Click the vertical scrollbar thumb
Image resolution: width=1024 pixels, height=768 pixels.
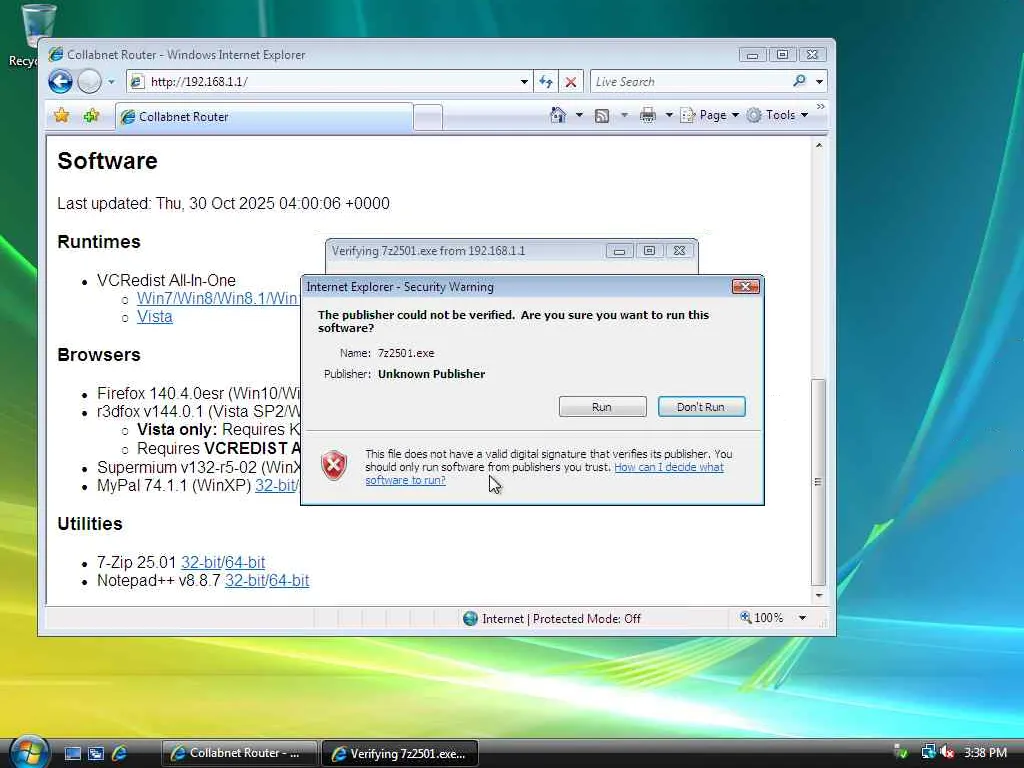point(818,482)
